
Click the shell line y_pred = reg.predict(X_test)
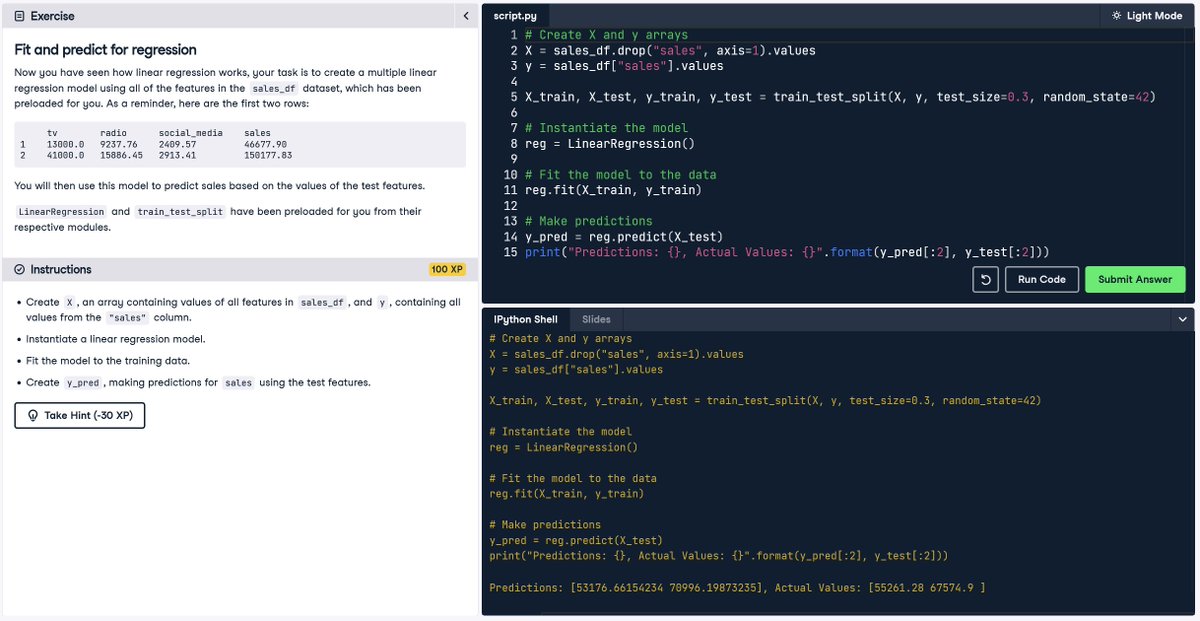[x=575, y=540]
